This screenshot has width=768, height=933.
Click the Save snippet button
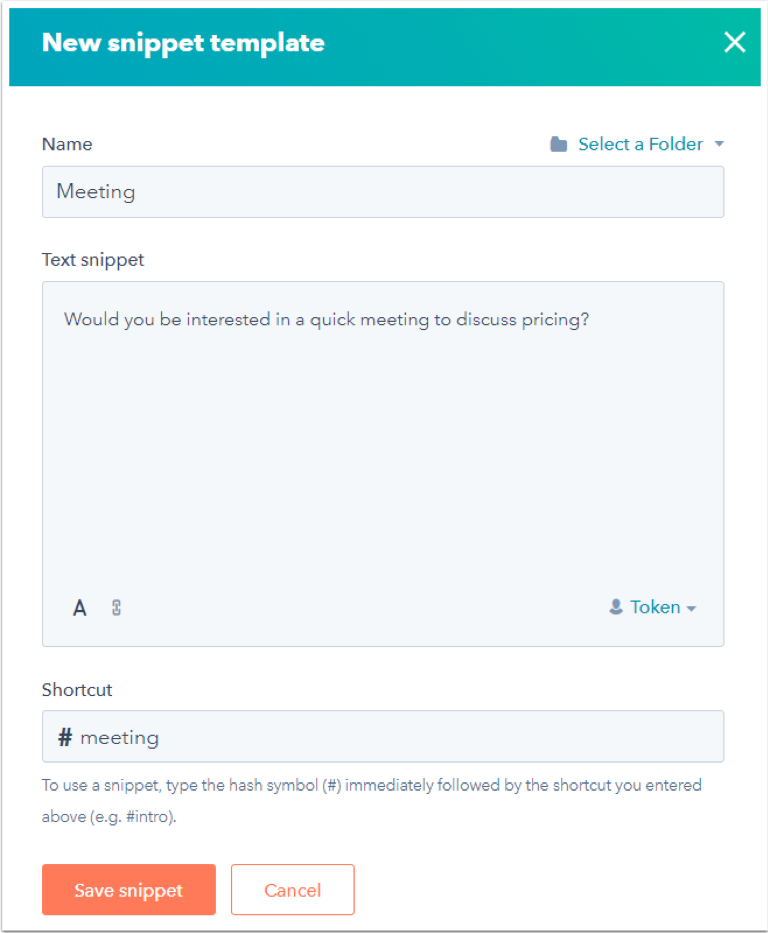(x=128, y=889)
